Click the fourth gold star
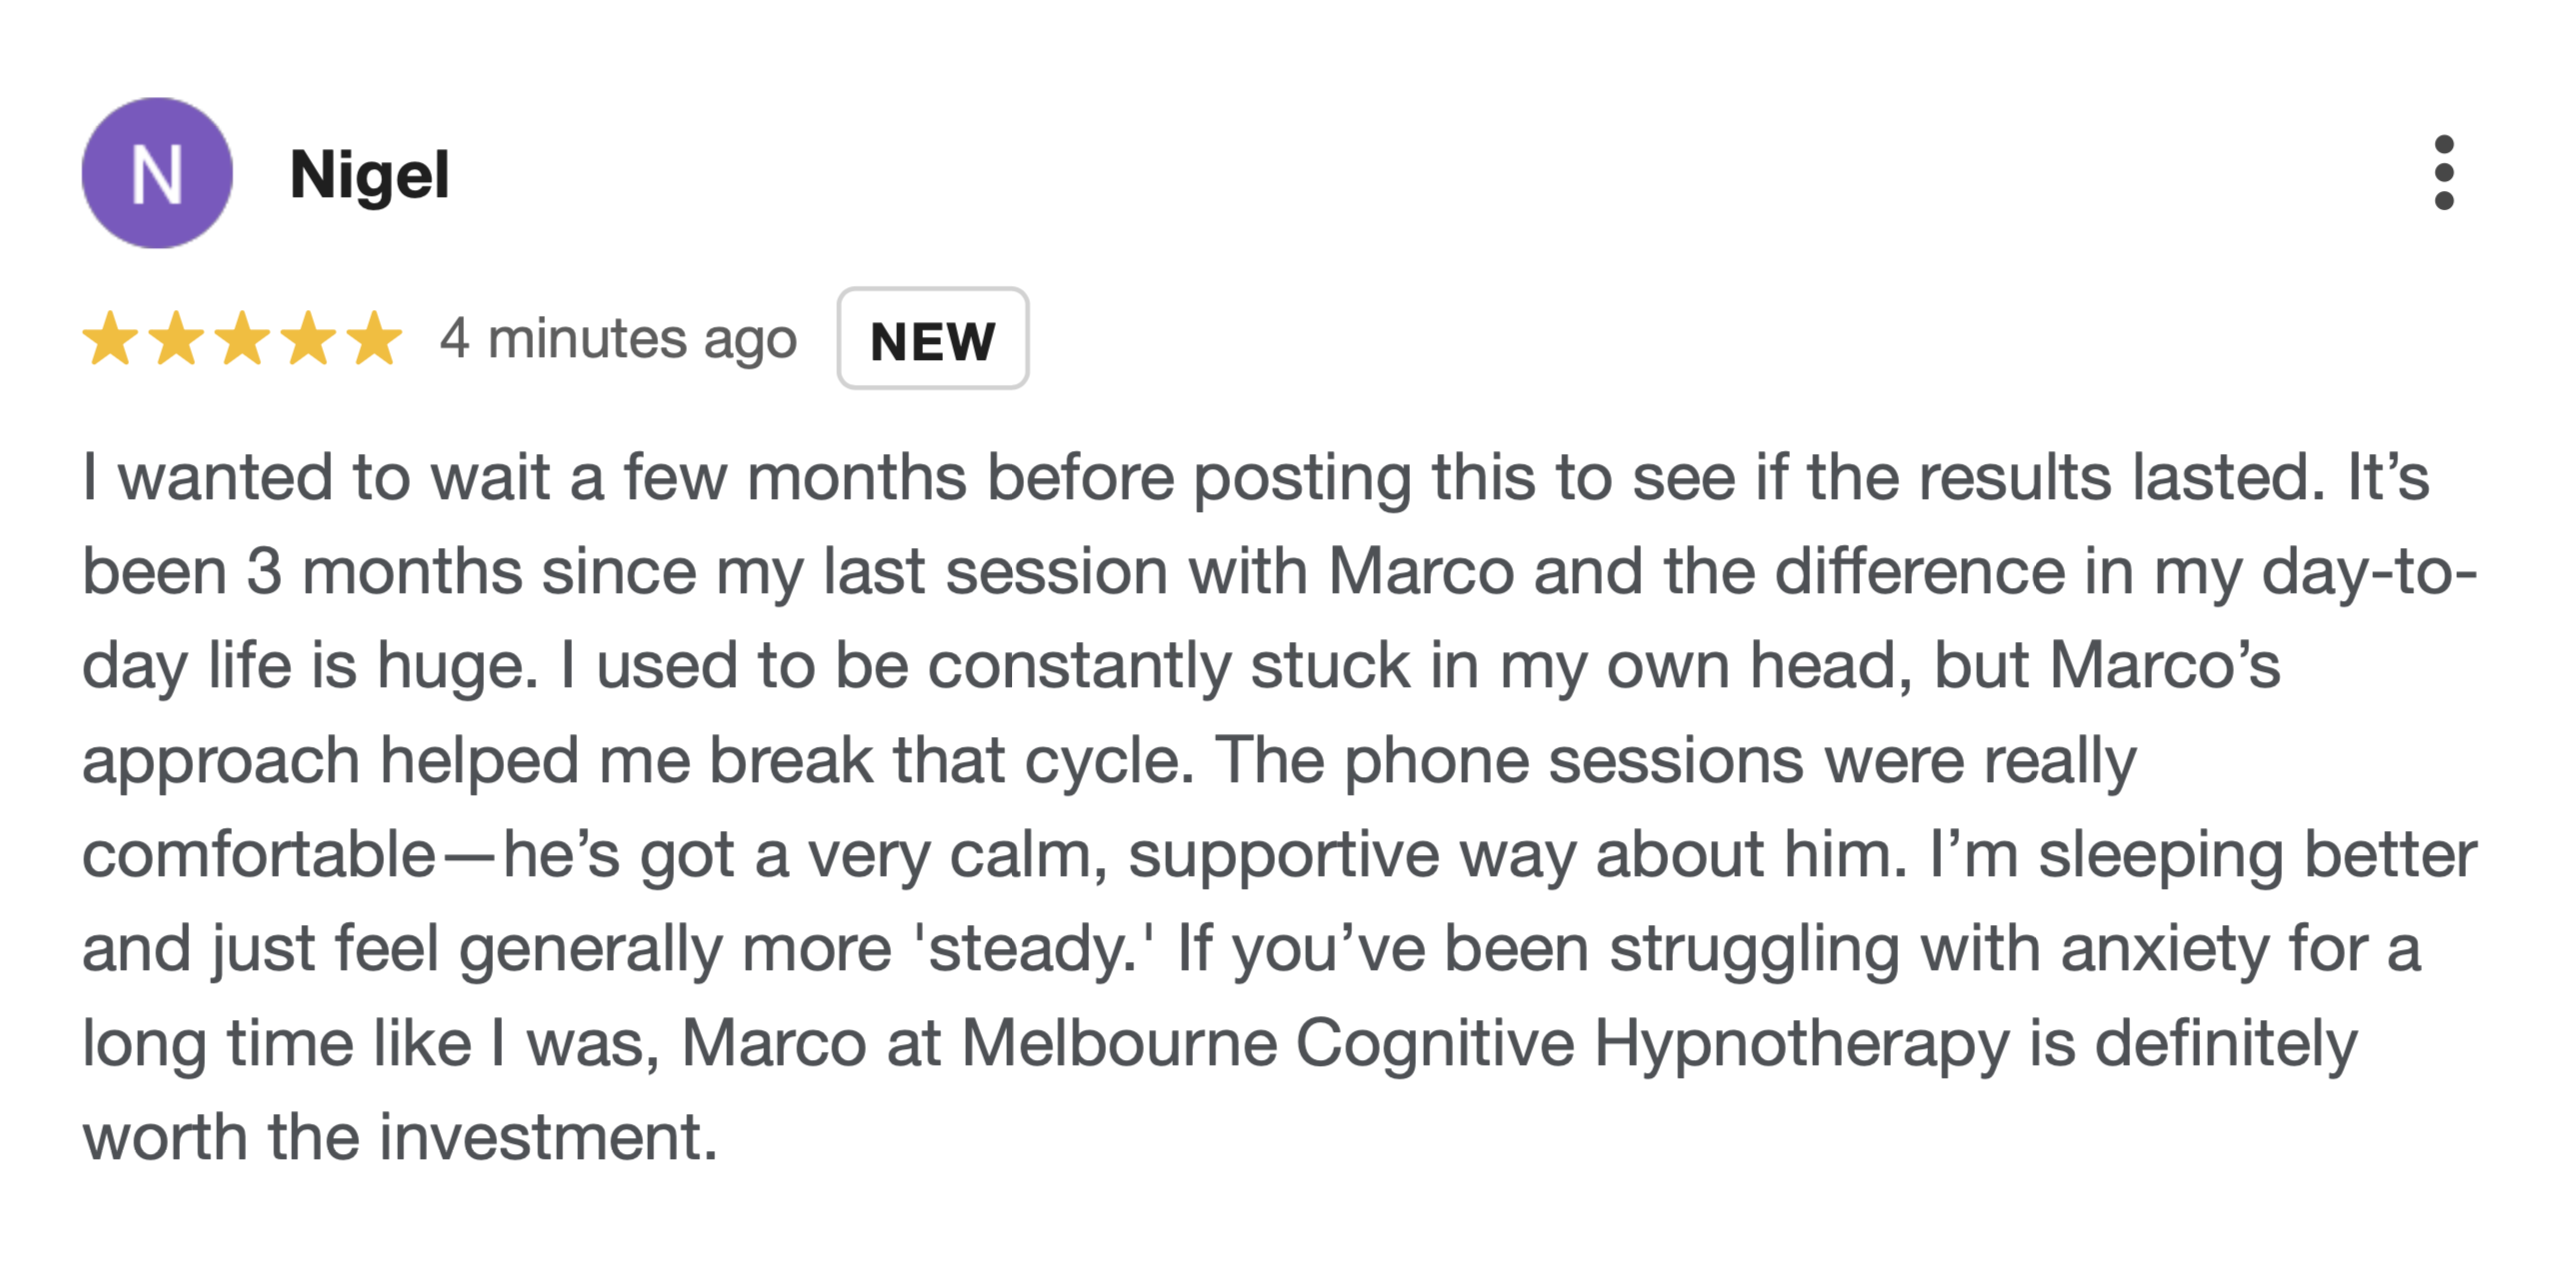 click(x=309, y=338)
